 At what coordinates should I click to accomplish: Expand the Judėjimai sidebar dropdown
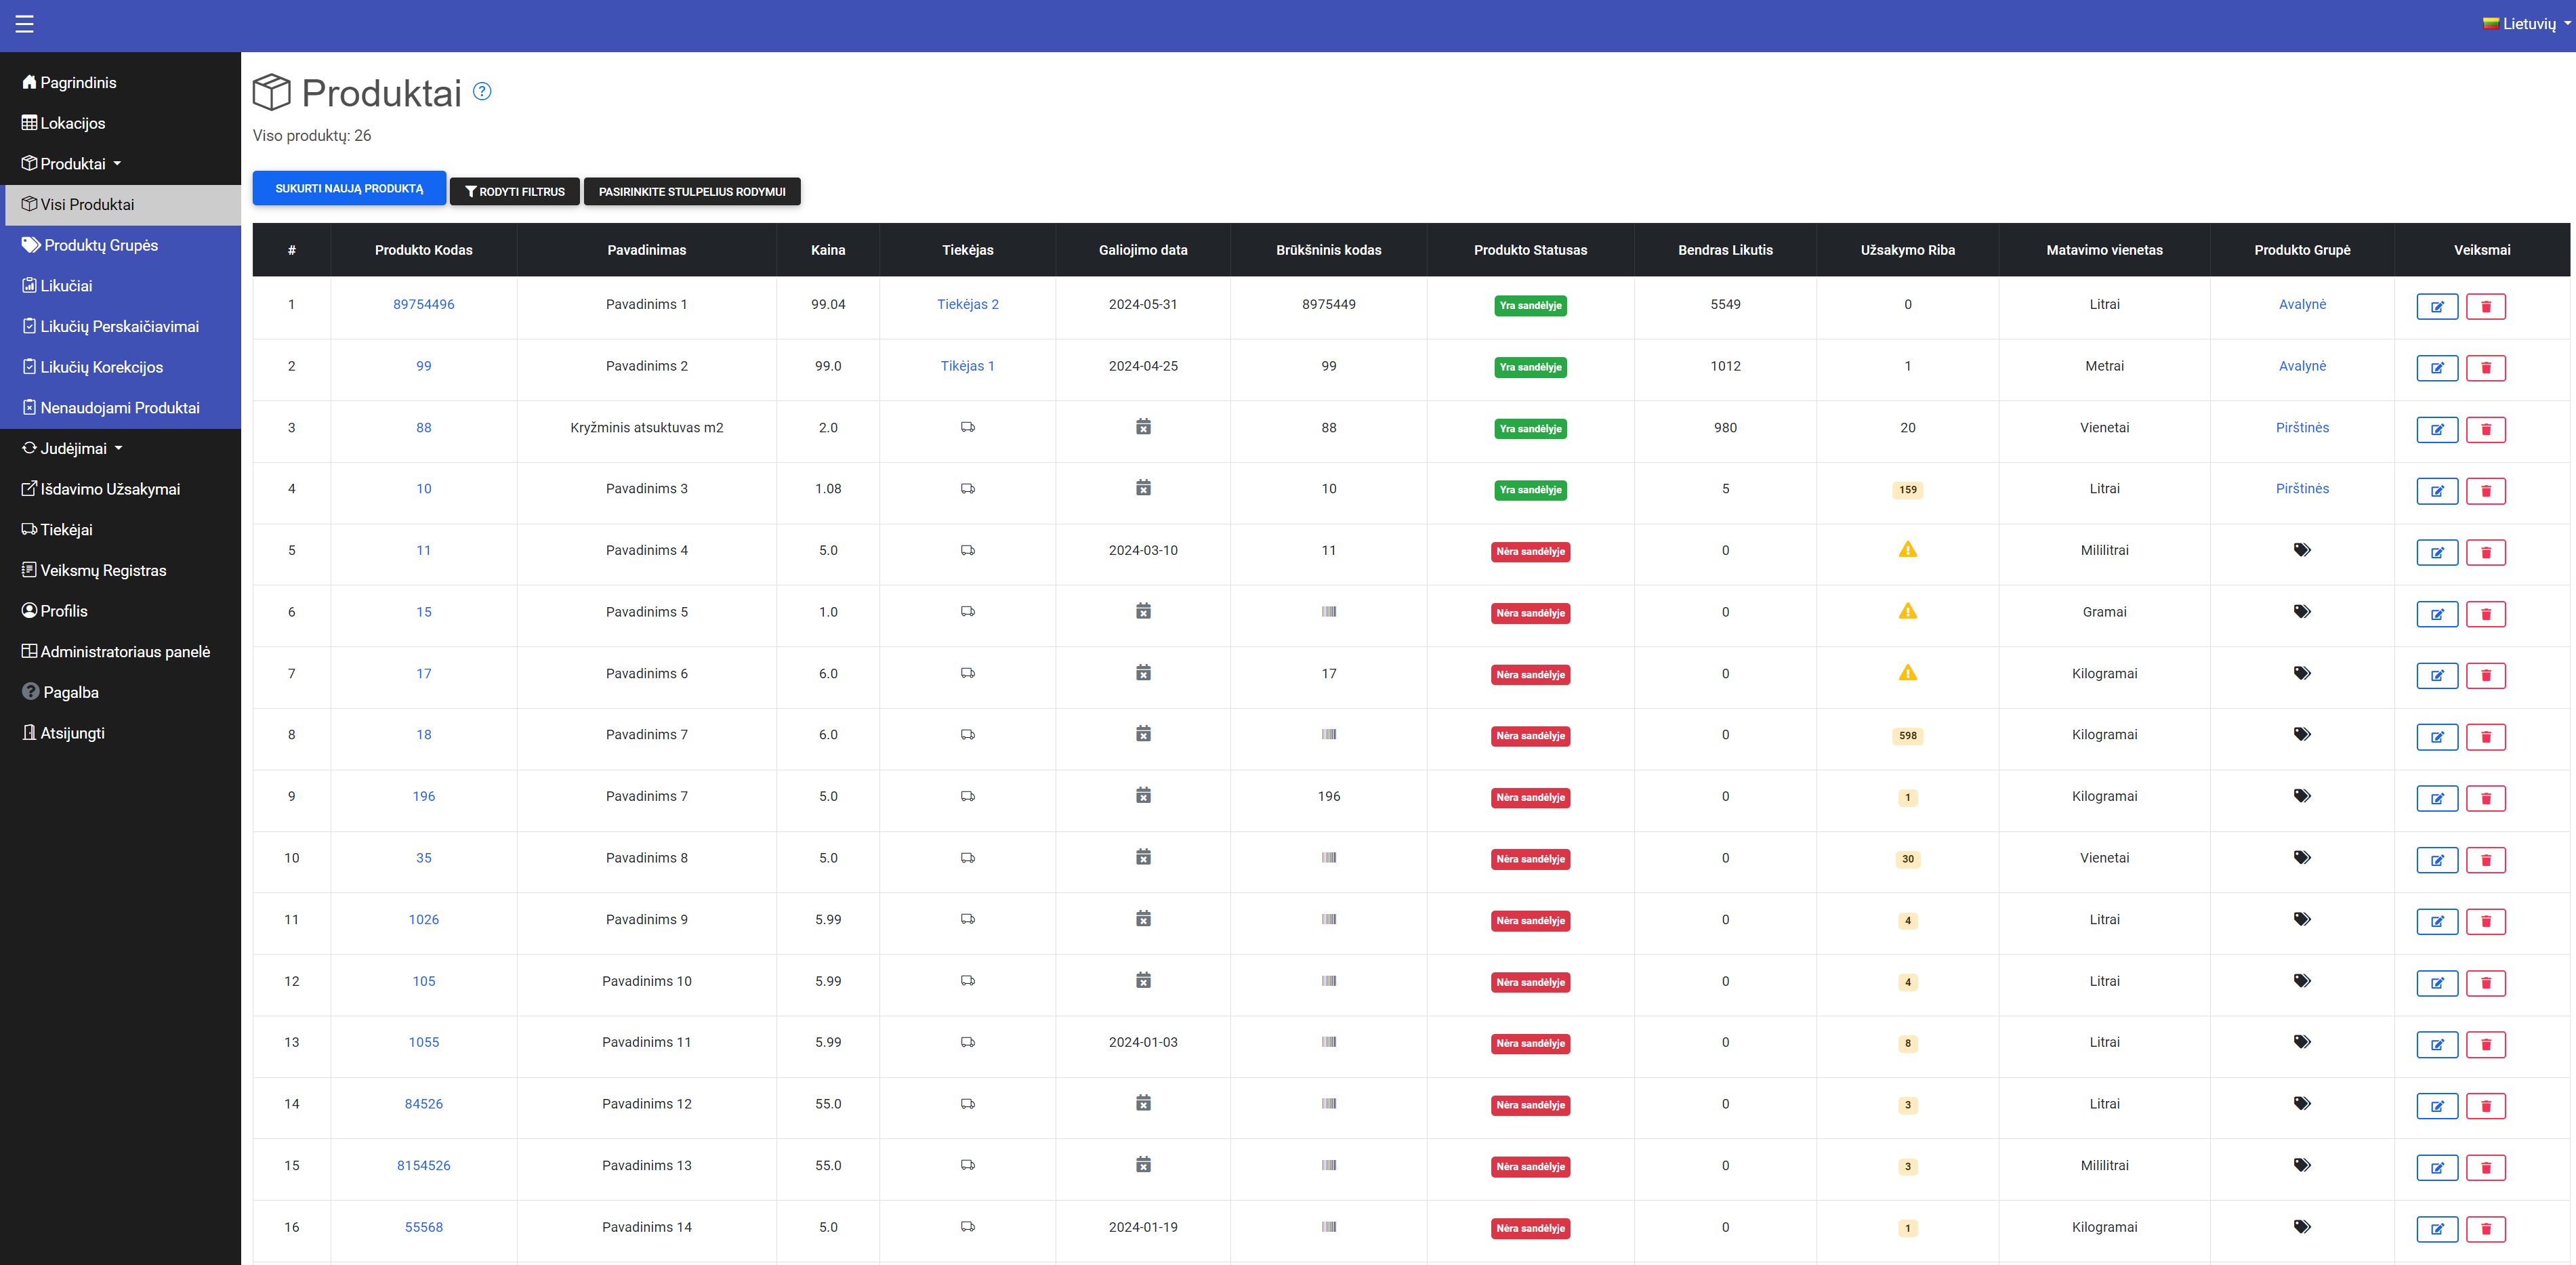[x=73, y=449]
